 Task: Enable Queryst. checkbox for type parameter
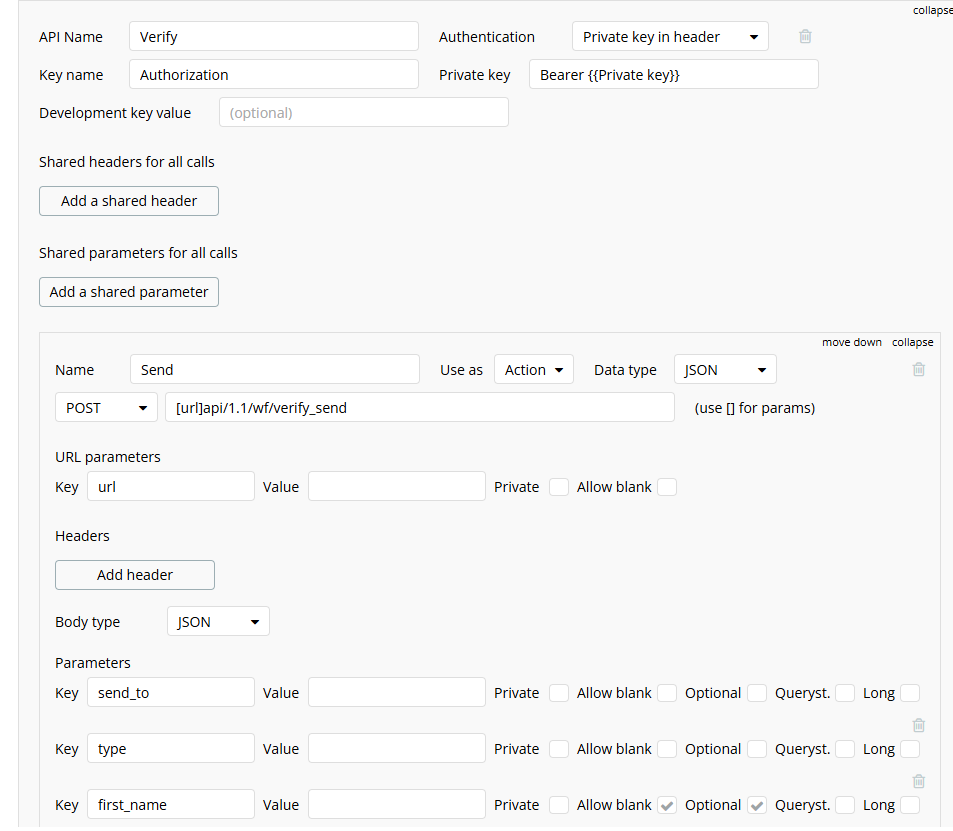pos(845,749)
